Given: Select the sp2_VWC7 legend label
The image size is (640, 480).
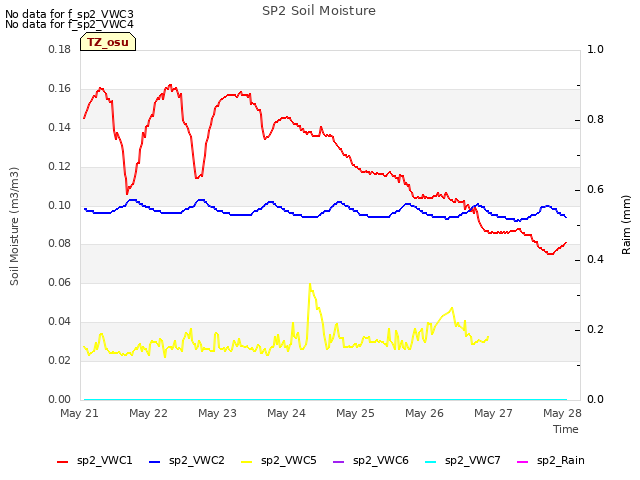Looking at the screenshot, I should tap(473, 461).
